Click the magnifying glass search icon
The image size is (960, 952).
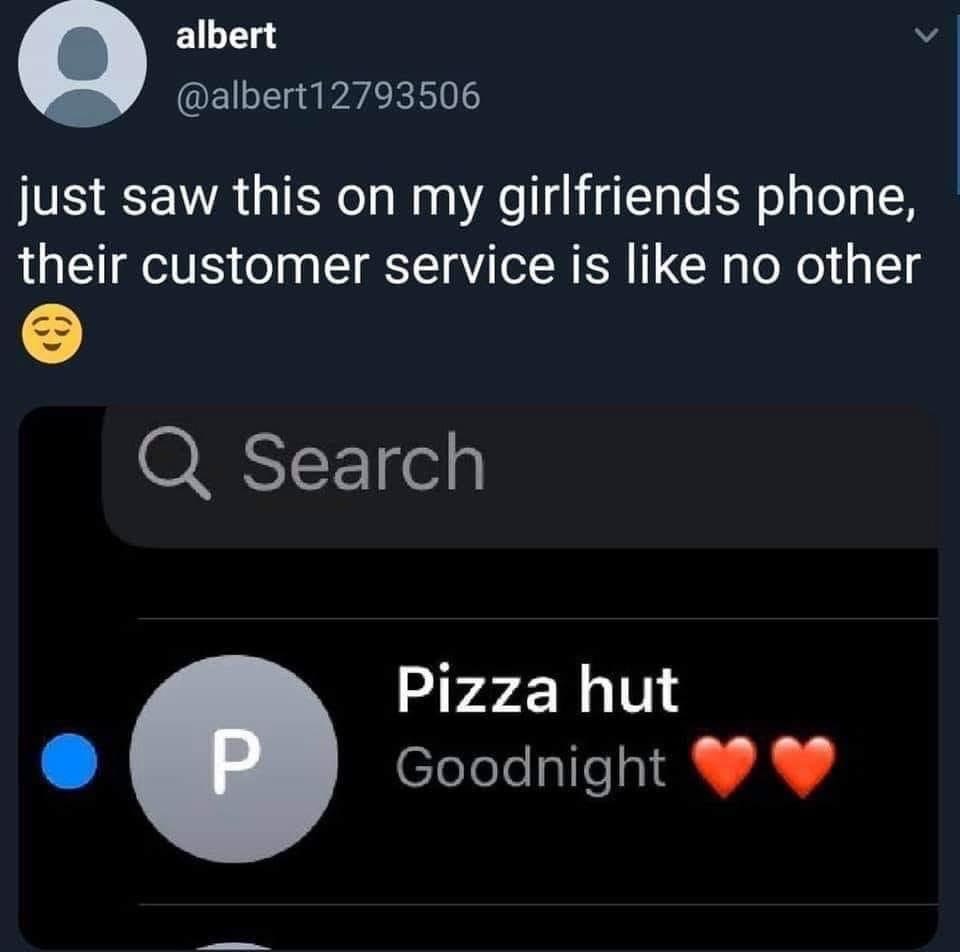coord(174,465)
